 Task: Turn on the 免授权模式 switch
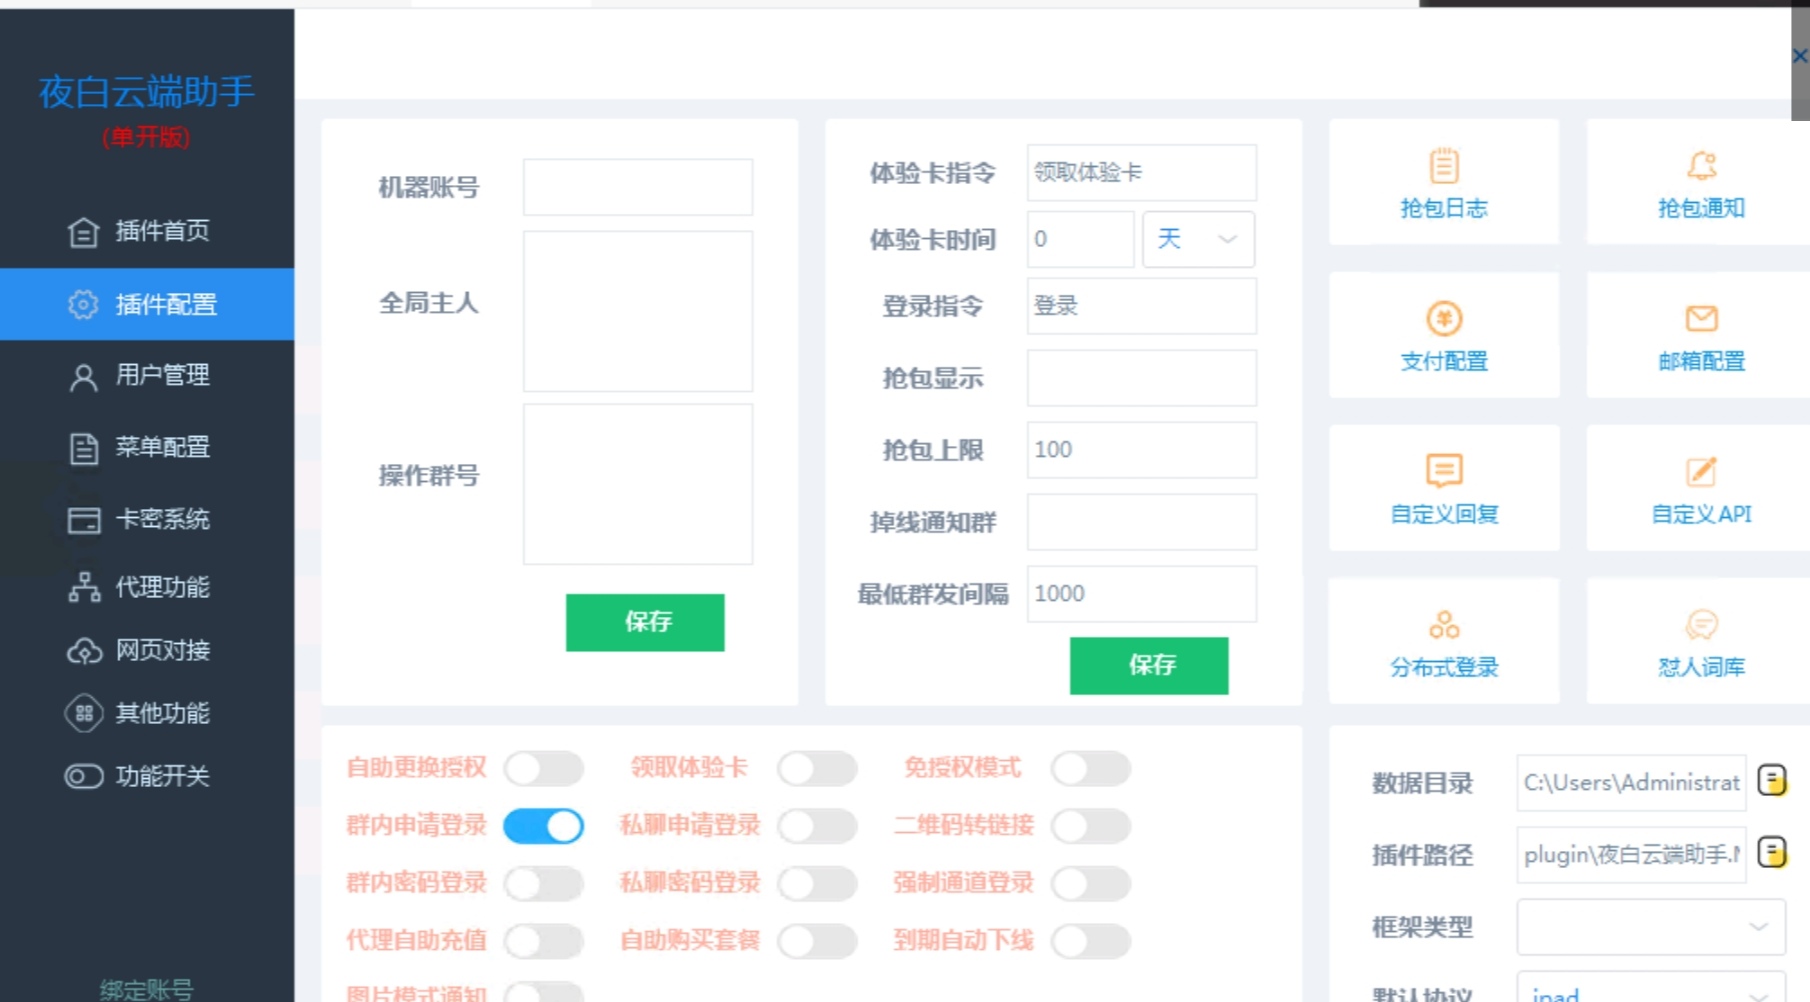[x=1090, y=768]
